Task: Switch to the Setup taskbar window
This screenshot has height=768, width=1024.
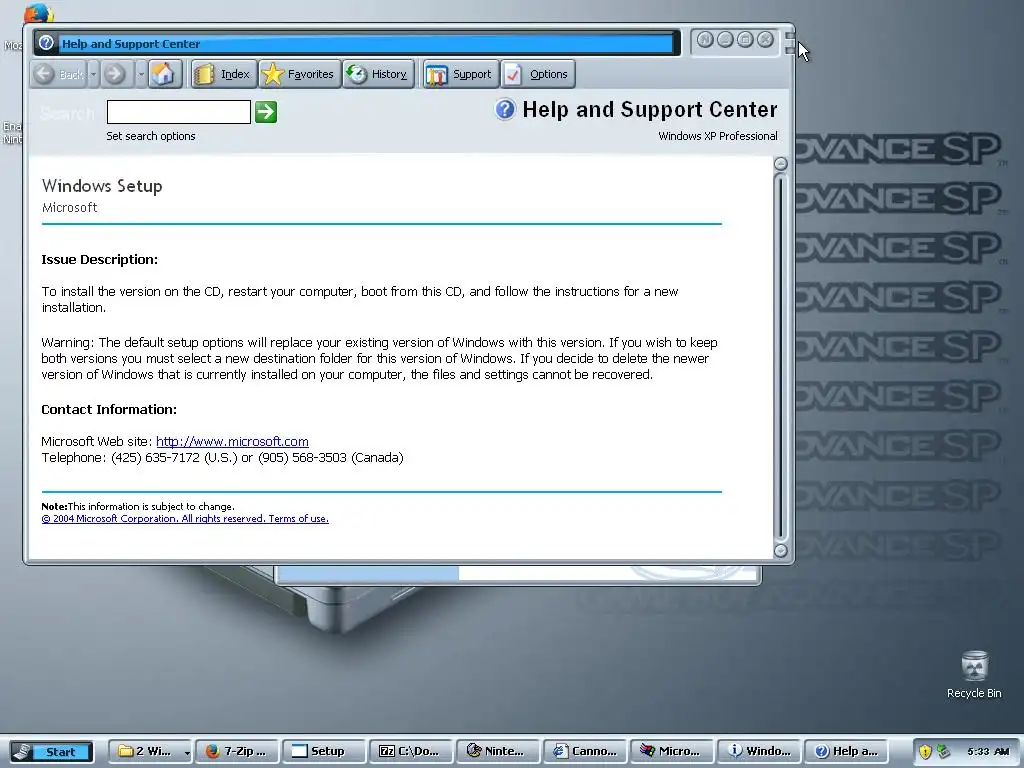Action: pos(323,752)
